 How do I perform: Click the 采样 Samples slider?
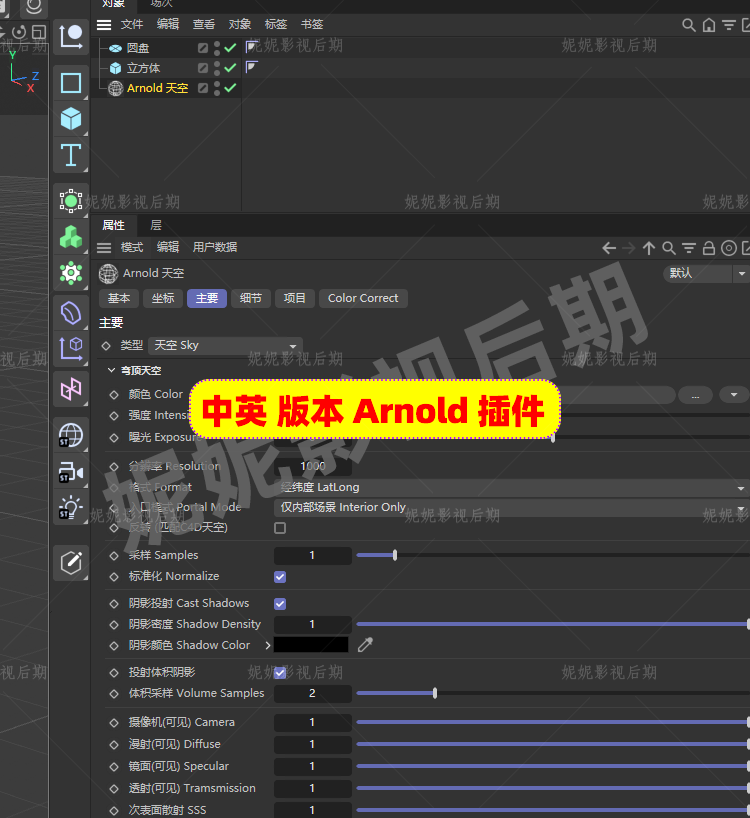pos(553,556)
